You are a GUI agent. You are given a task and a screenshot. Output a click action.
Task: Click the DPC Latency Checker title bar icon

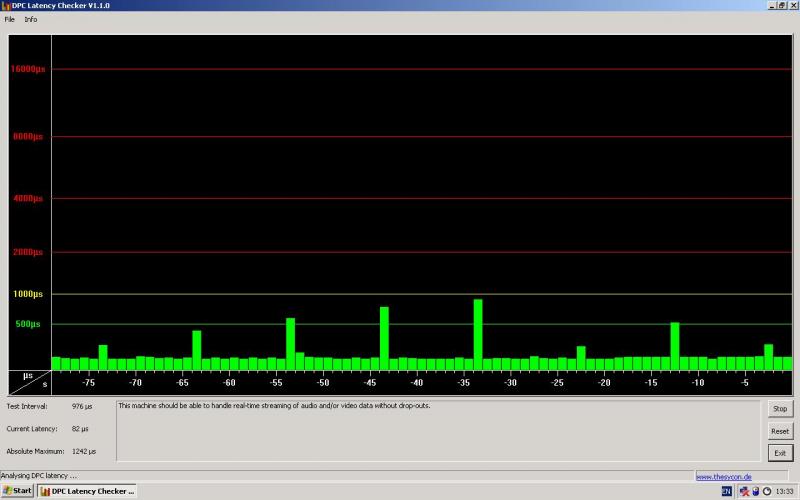(x=6, y=6)
